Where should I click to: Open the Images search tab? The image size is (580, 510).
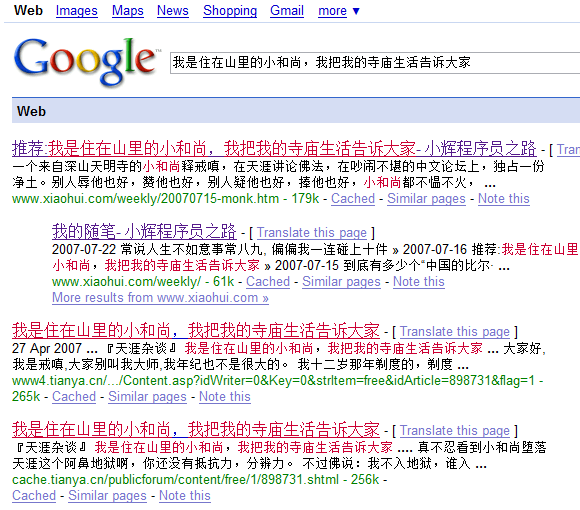click(x=77, y=11)
